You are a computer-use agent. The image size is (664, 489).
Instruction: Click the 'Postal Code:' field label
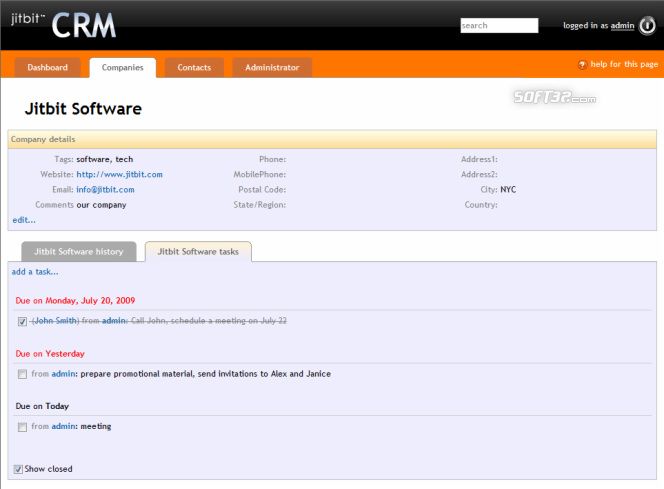(262, 190)
